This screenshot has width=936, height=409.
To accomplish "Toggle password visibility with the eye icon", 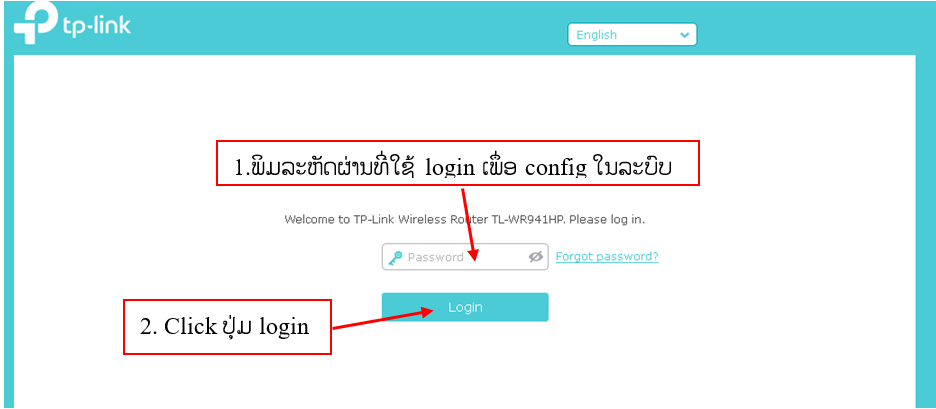I will (x=535, y=257).
